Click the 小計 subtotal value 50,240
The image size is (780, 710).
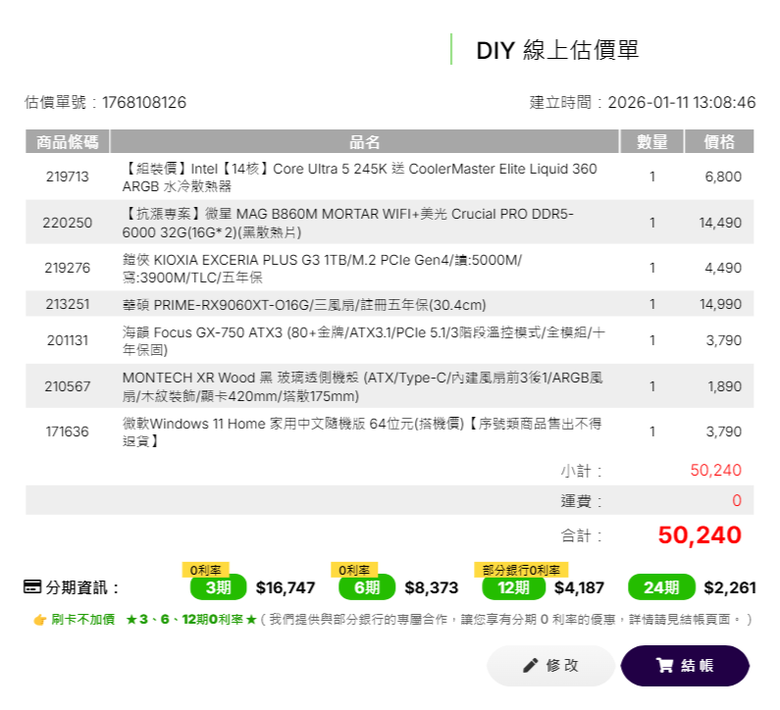(x=716, y=470)
